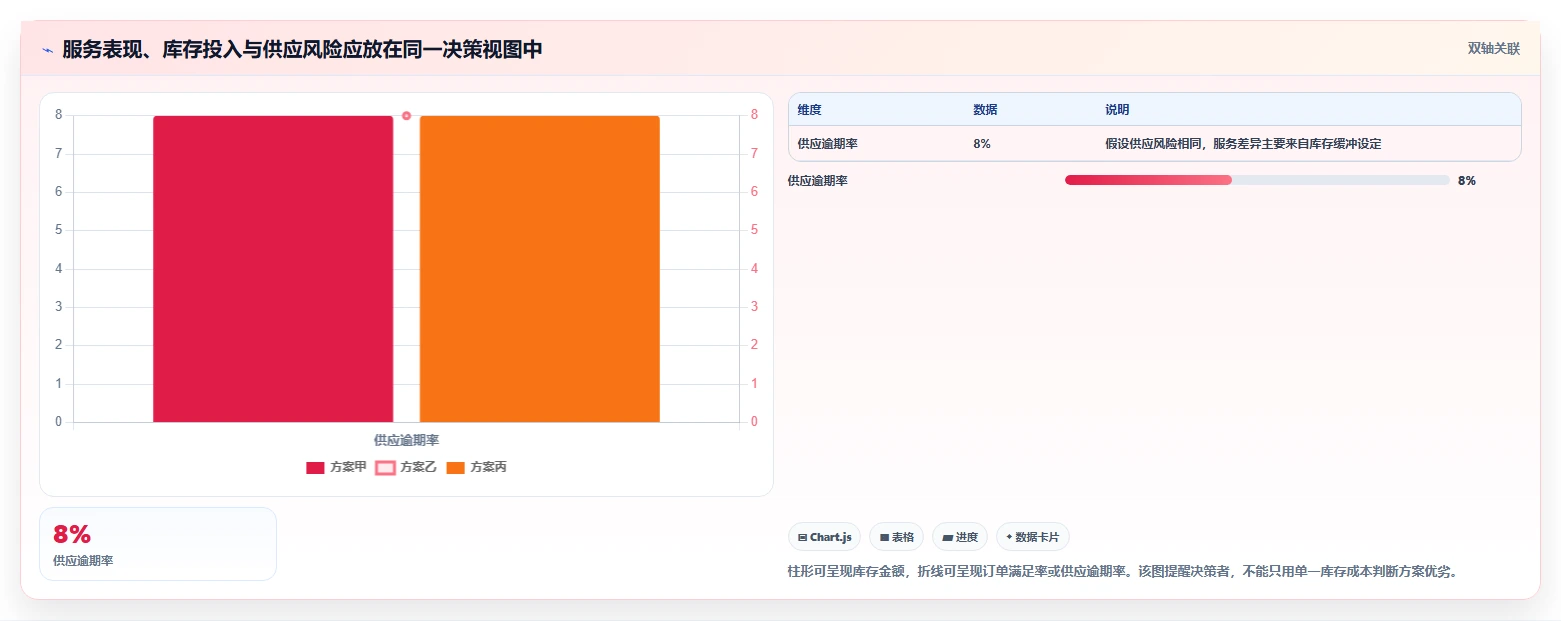1561x621 pixels.
Task: Click the 供应逾期率 x-axis label under chart
Action: point(407,440)
